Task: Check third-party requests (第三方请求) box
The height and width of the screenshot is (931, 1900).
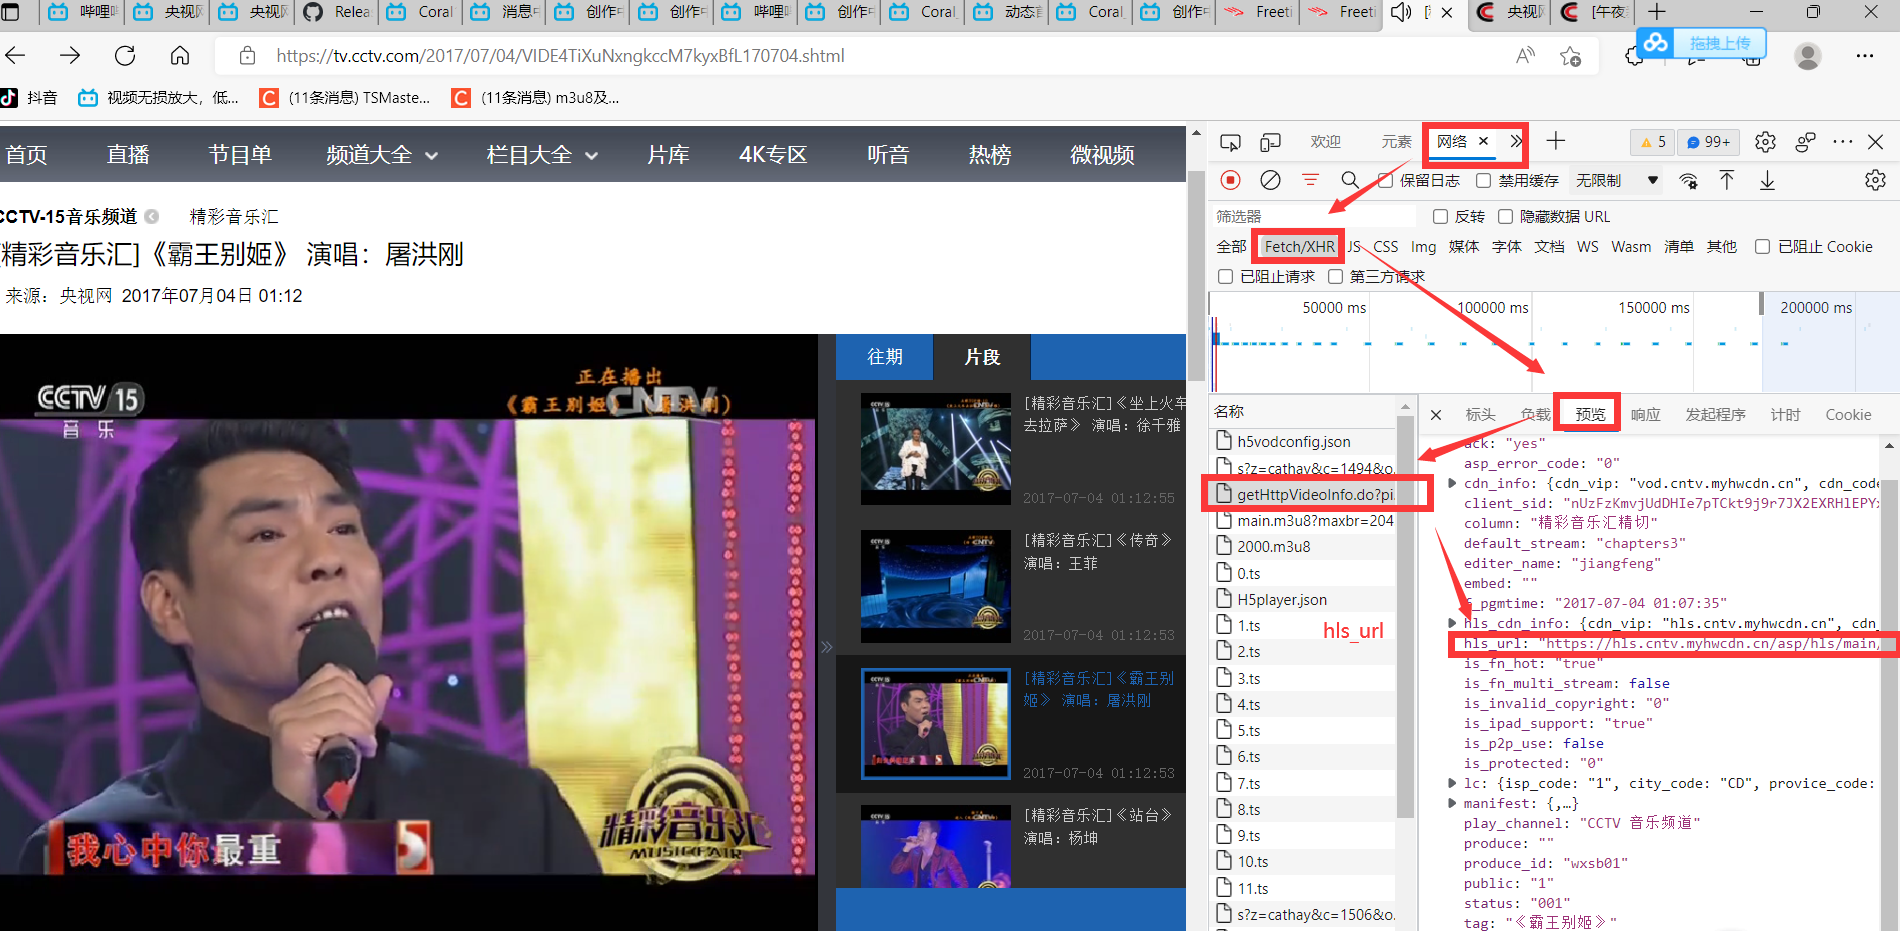Action: click(1335, 277)
